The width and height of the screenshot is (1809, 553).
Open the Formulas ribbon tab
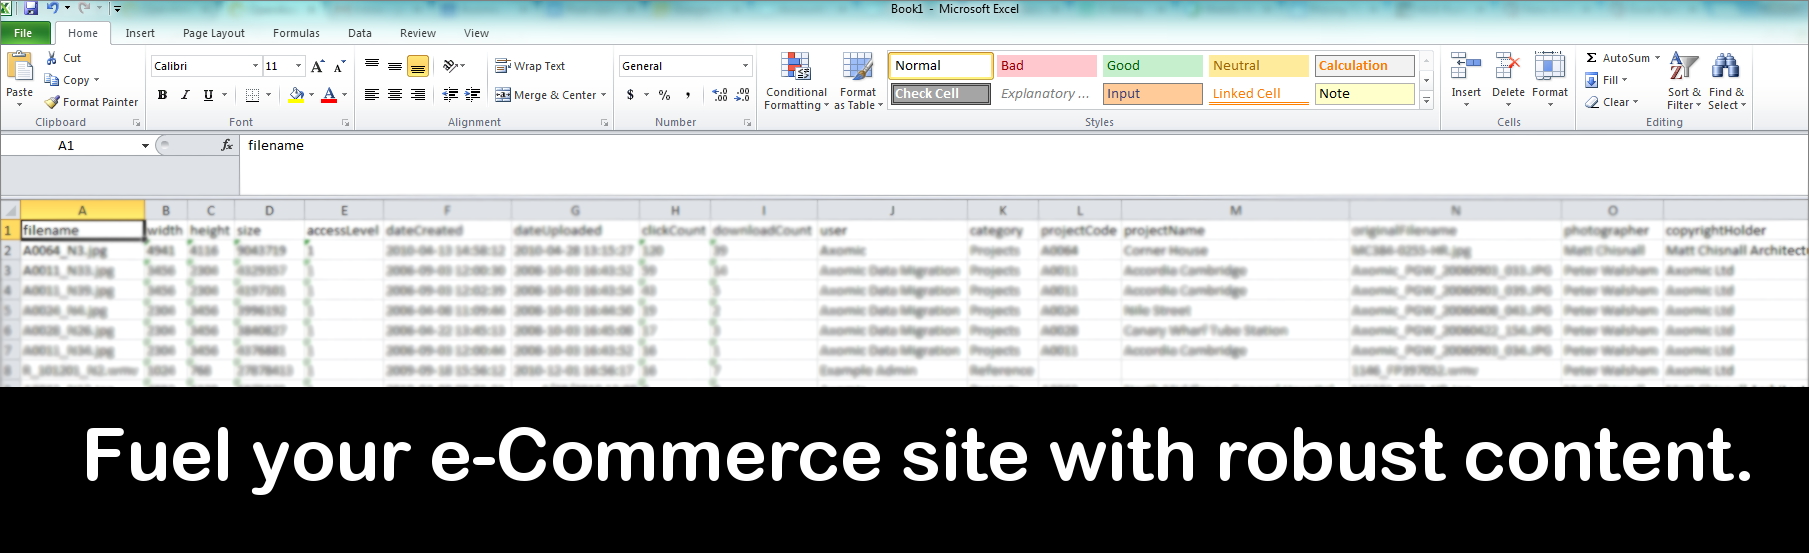(296, 33)
